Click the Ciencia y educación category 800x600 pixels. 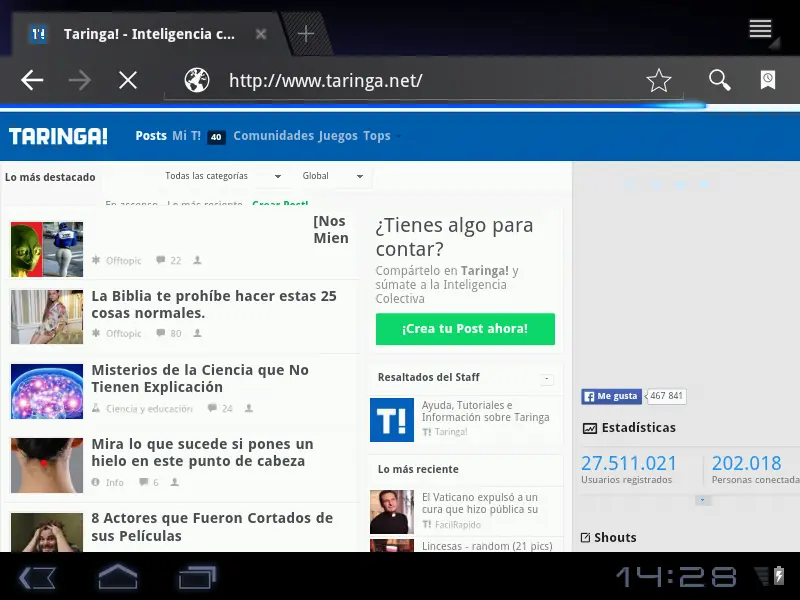coord(149,409)
